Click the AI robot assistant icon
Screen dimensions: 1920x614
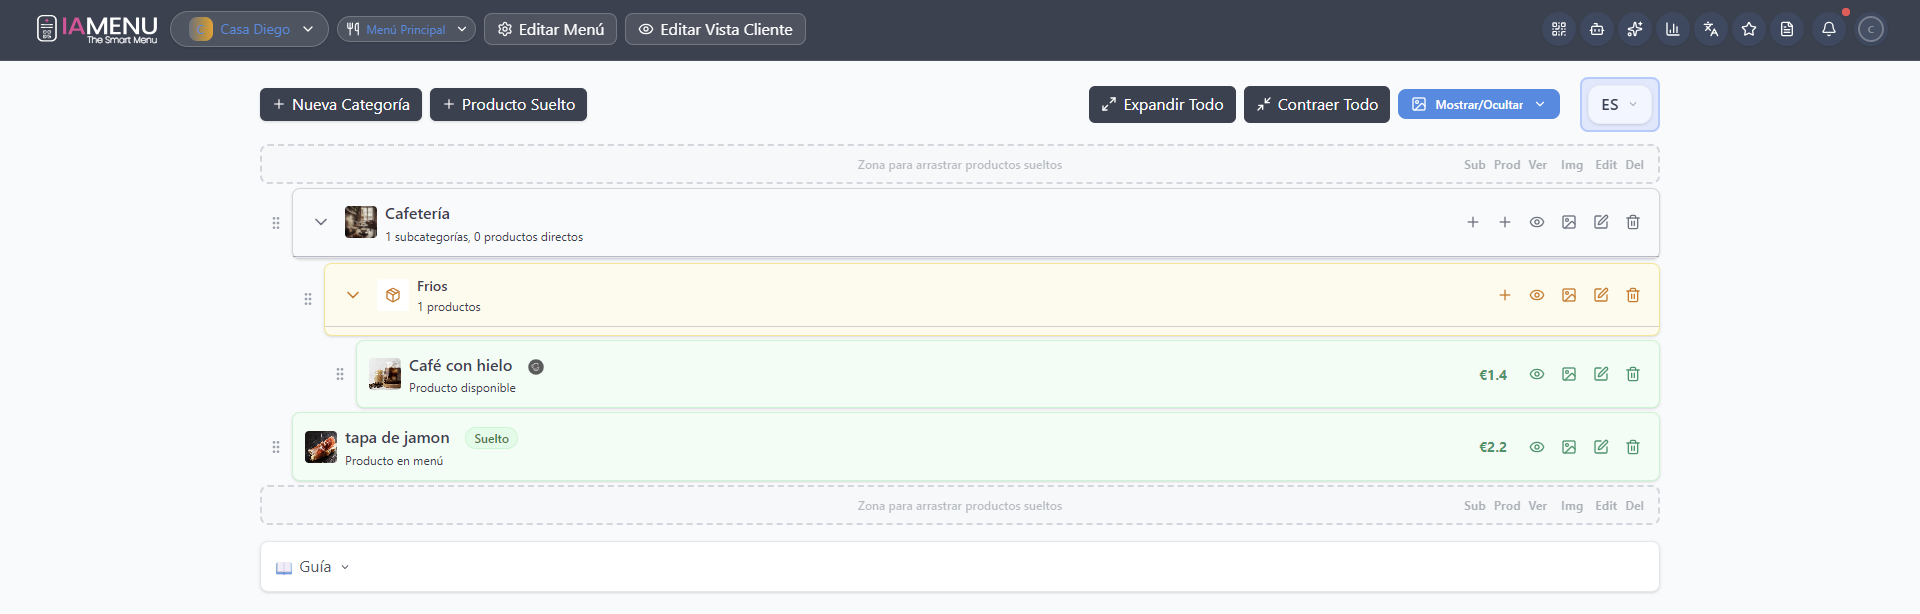(1597, 29)
